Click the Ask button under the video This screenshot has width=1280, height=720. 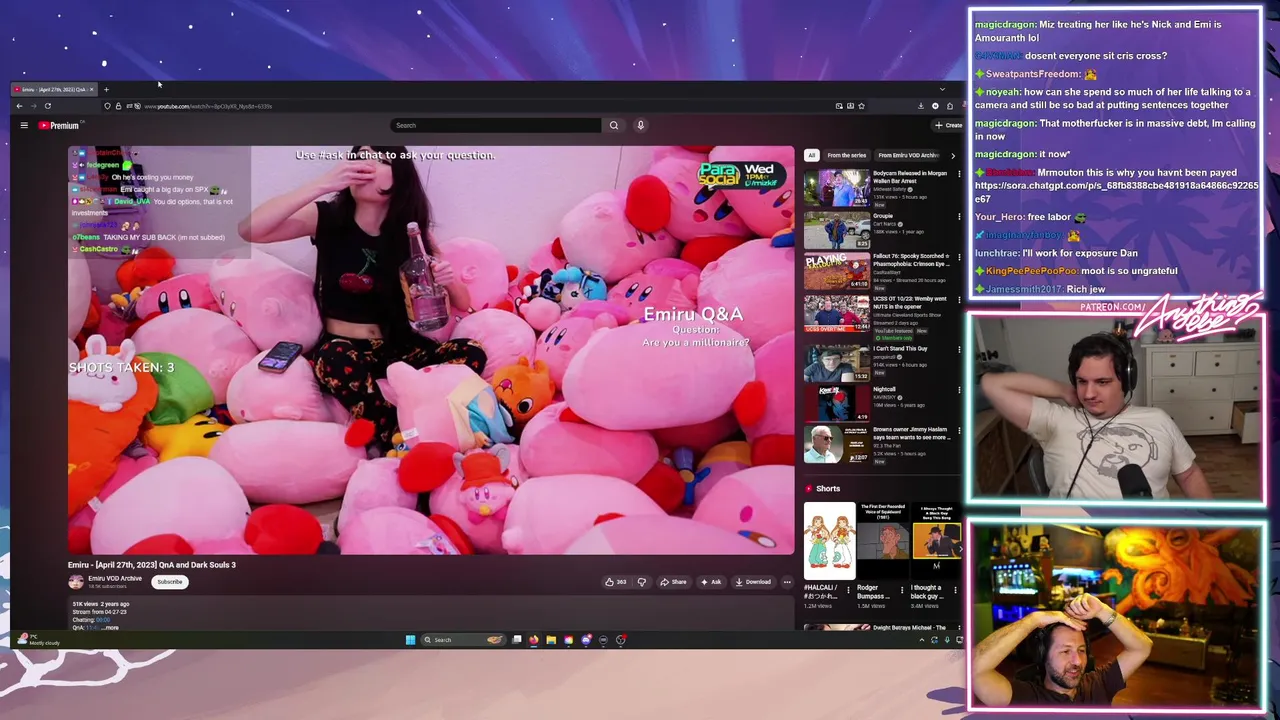pyautogui.click(x=711, y=582)
